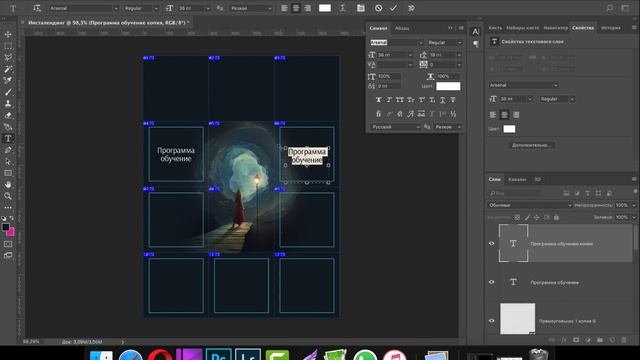The height and width of the screenshot is (360, 640).
Task: Apply Faux Bold in Character panel
Action: pos(378,100)
